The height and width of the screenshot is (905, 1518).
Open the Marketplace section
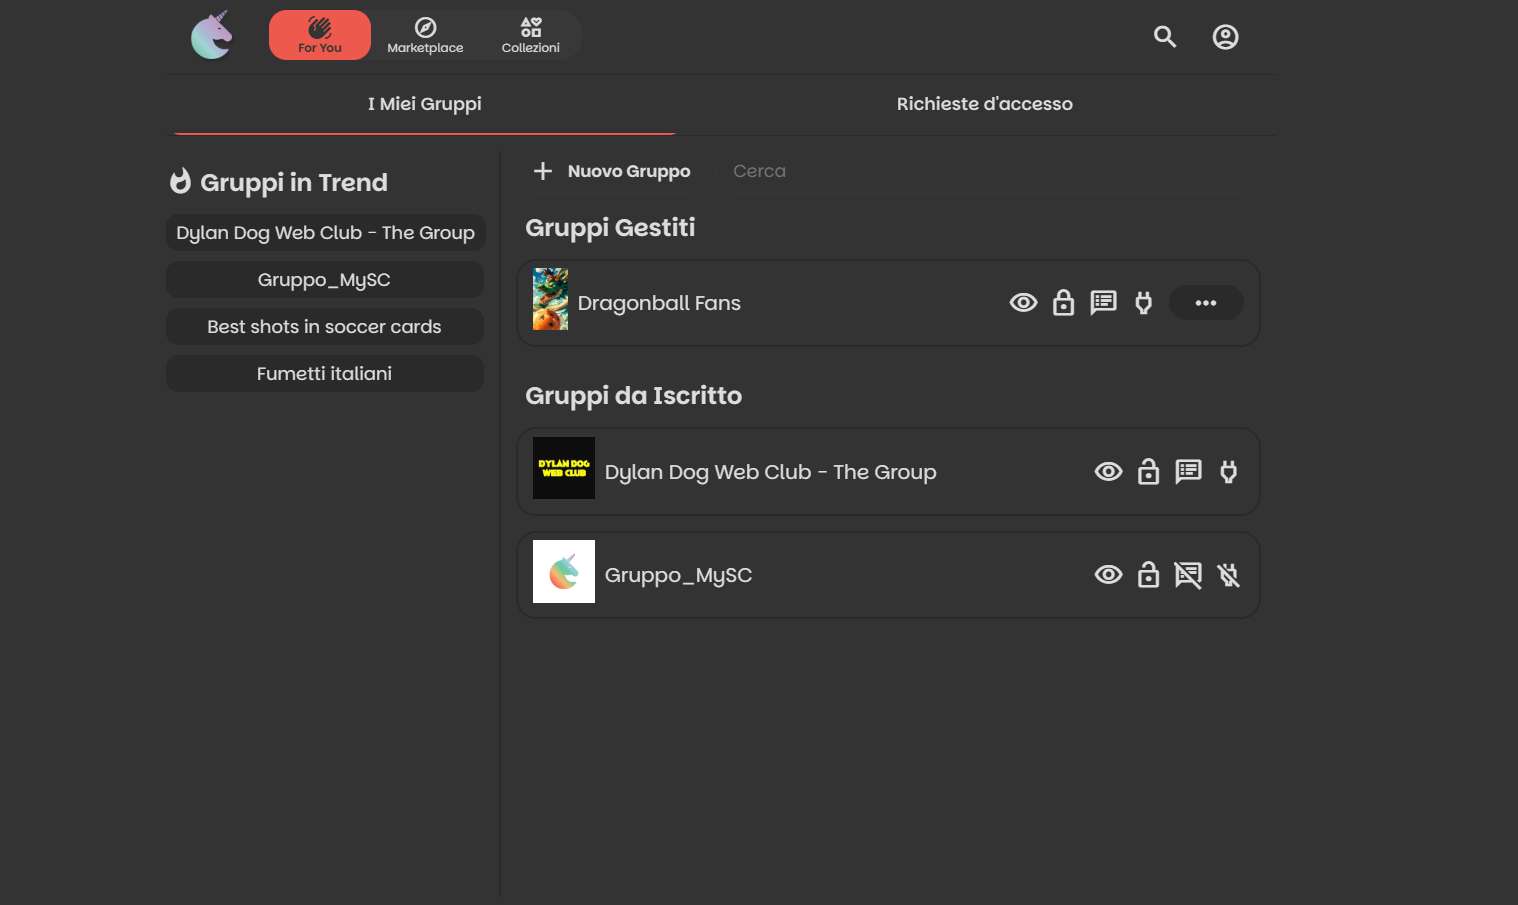click(x=425, y=35)
